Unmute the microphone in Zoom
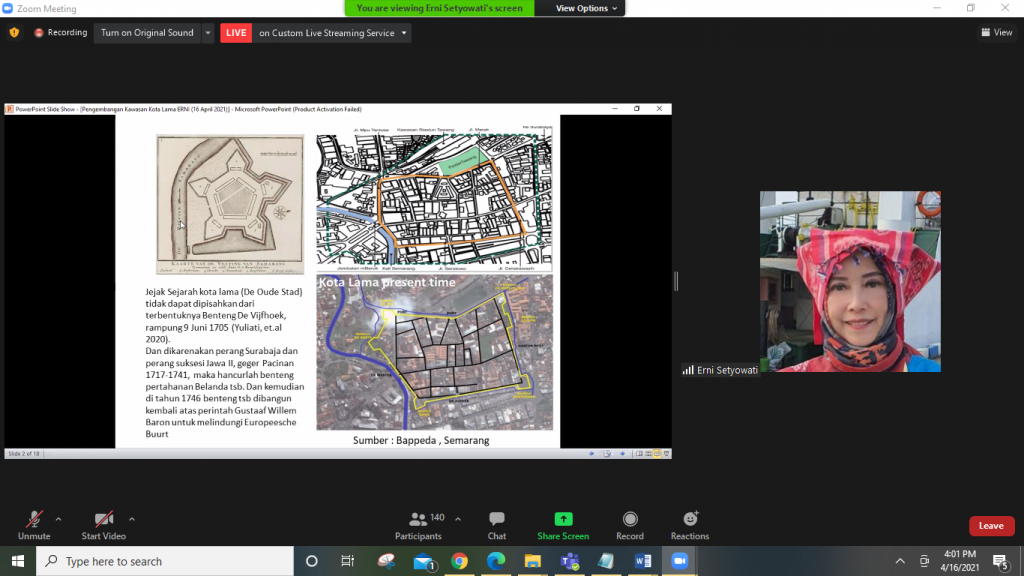 point(34,520)
